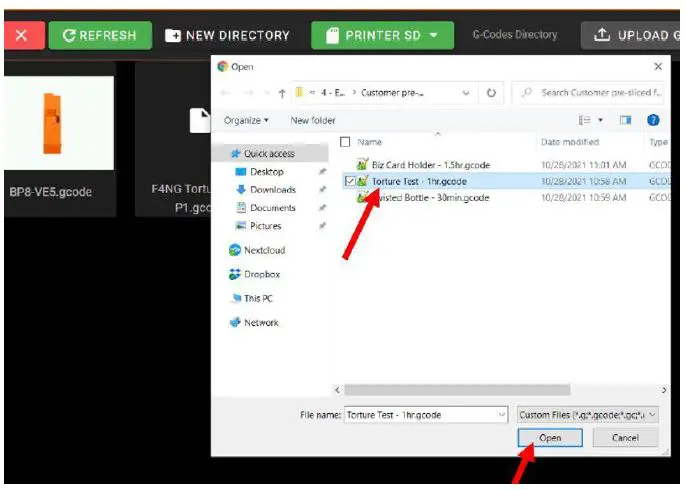Open the view options dropdown arrow
Image resolution: width=686 pixels, height=490 pixels.
600,120
